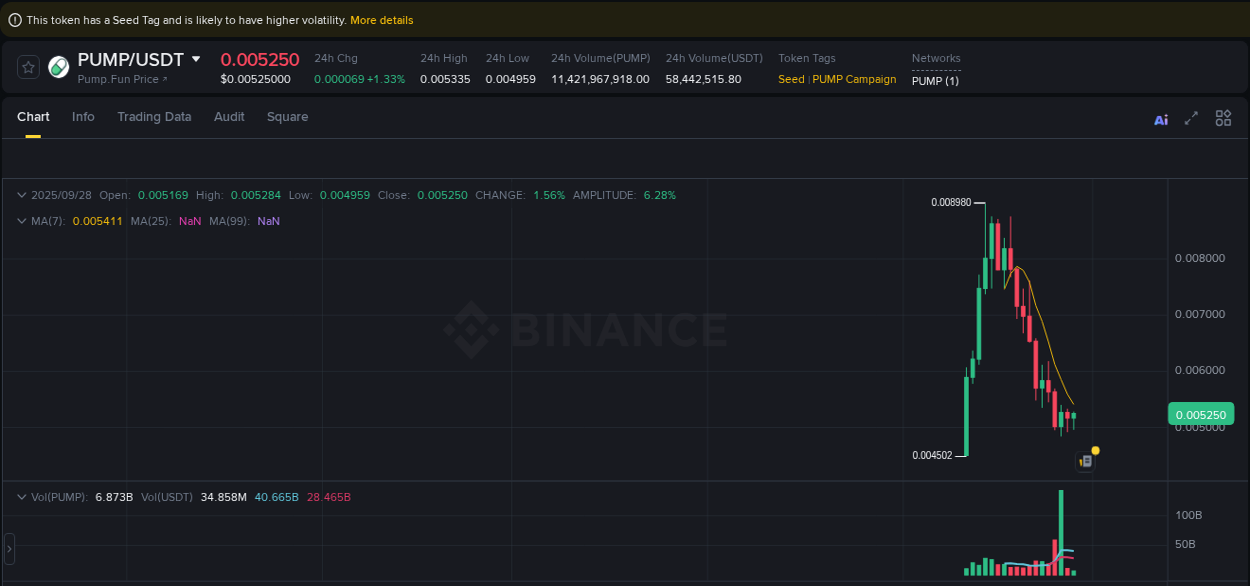Open the news event icon on the chart
Screen dimensions: 1250x586
(x=1085, y=460)
